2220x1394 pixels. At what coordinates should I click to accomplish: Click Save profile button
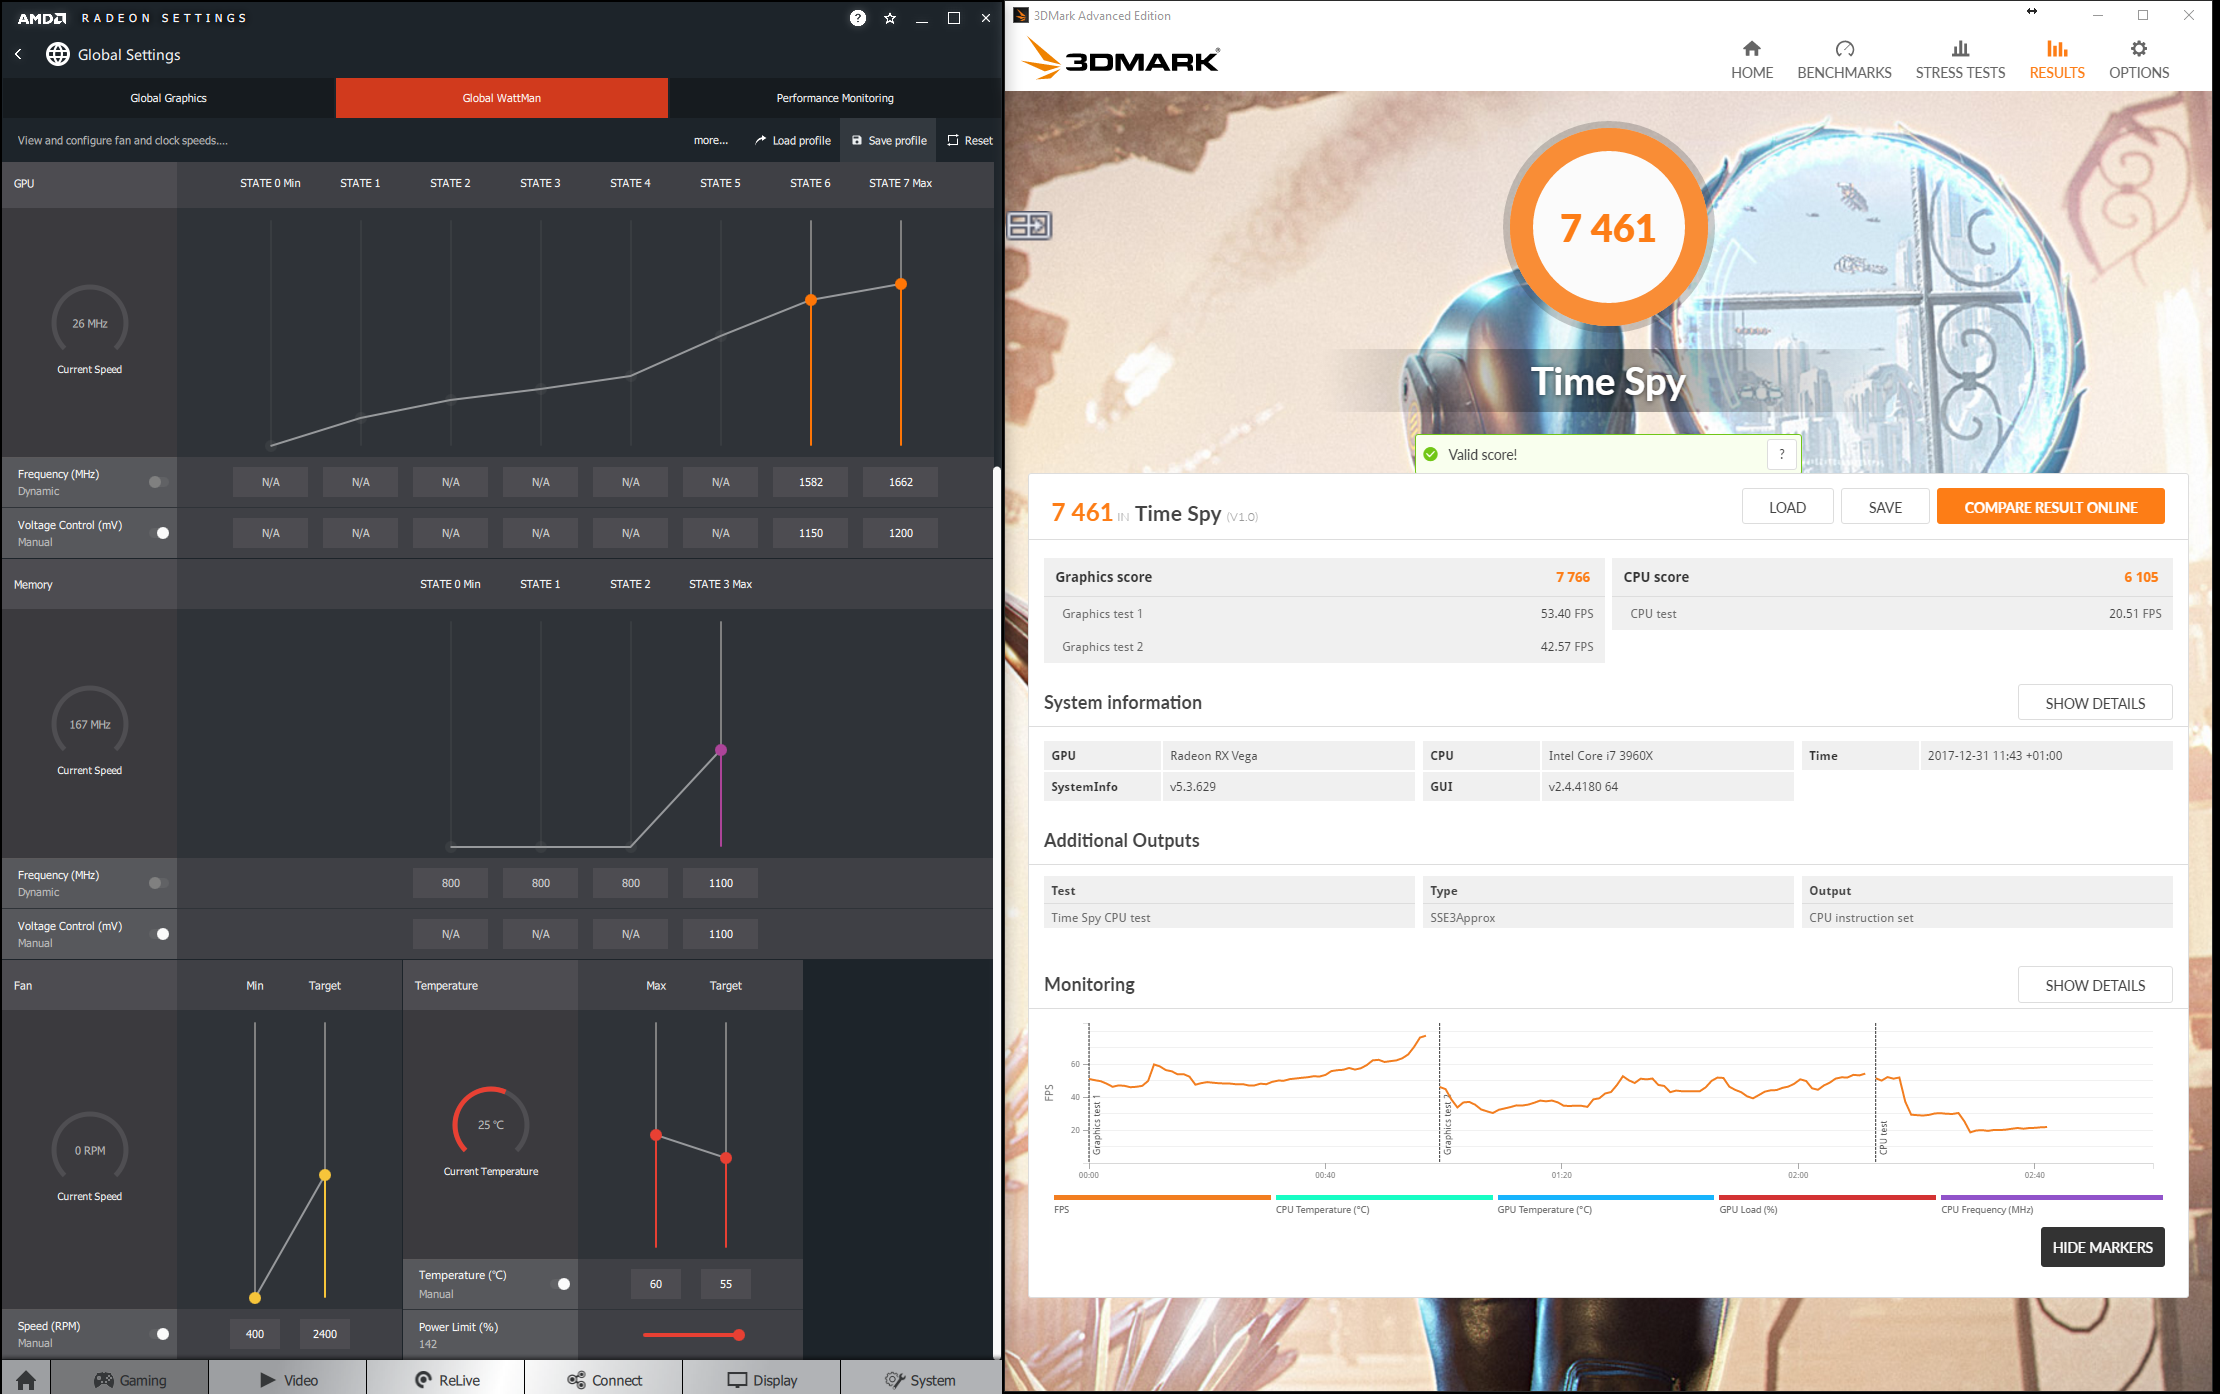pos(889,140)
